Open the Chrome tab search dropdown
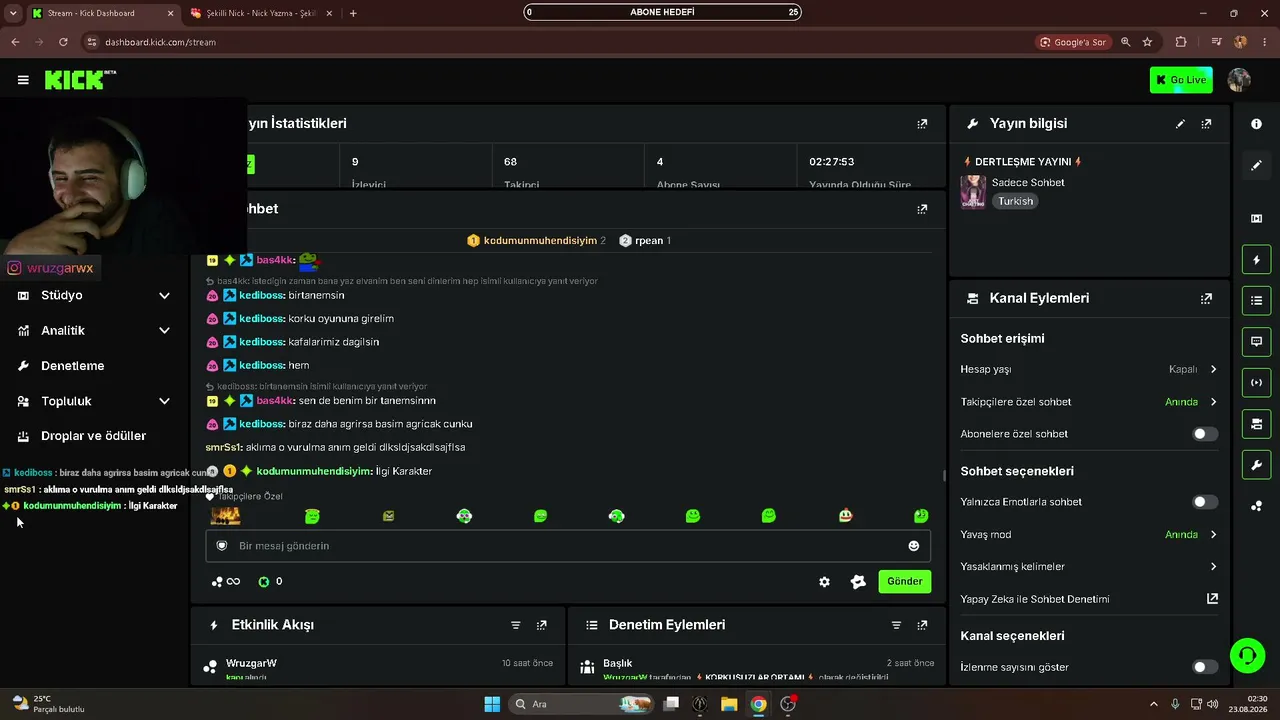This screenshot has width=1280, height=720. (x=13, y=13)
